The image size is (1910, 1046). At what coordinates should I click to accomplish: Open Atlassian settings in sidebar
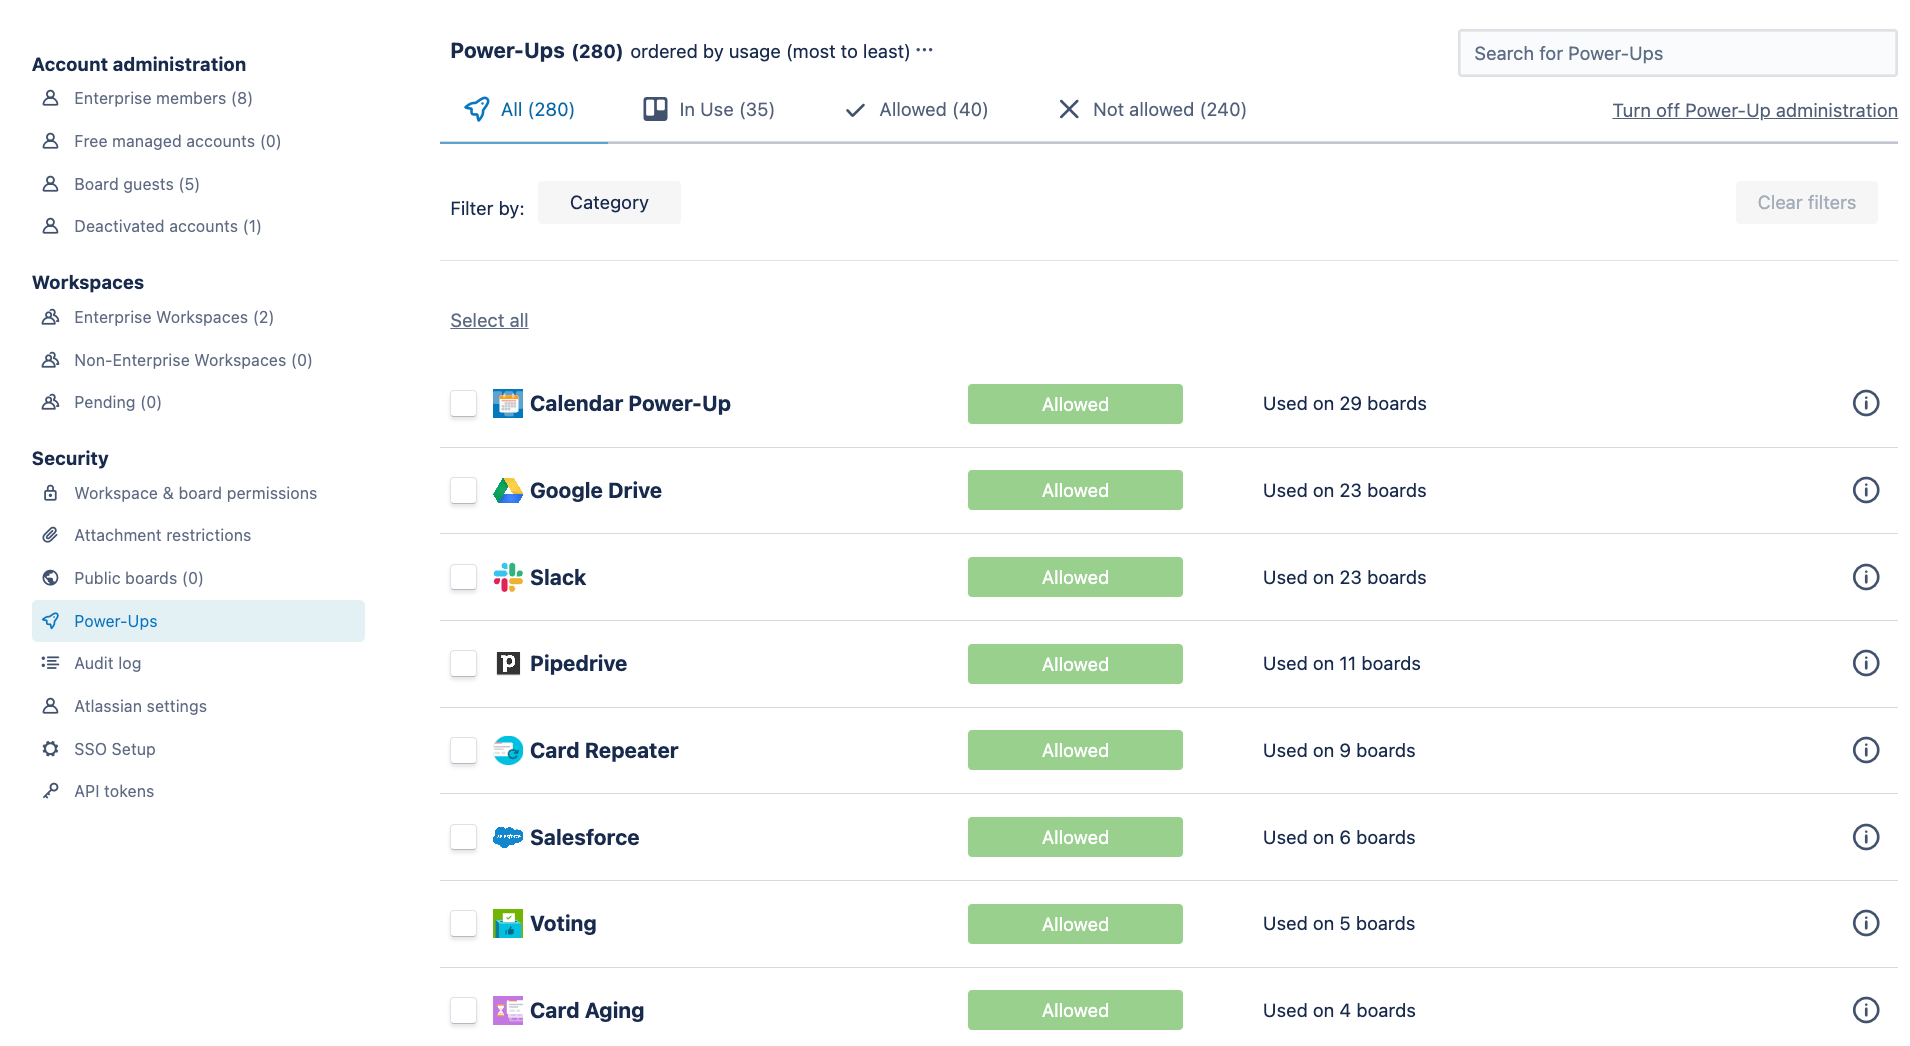[x=140, y=706]
